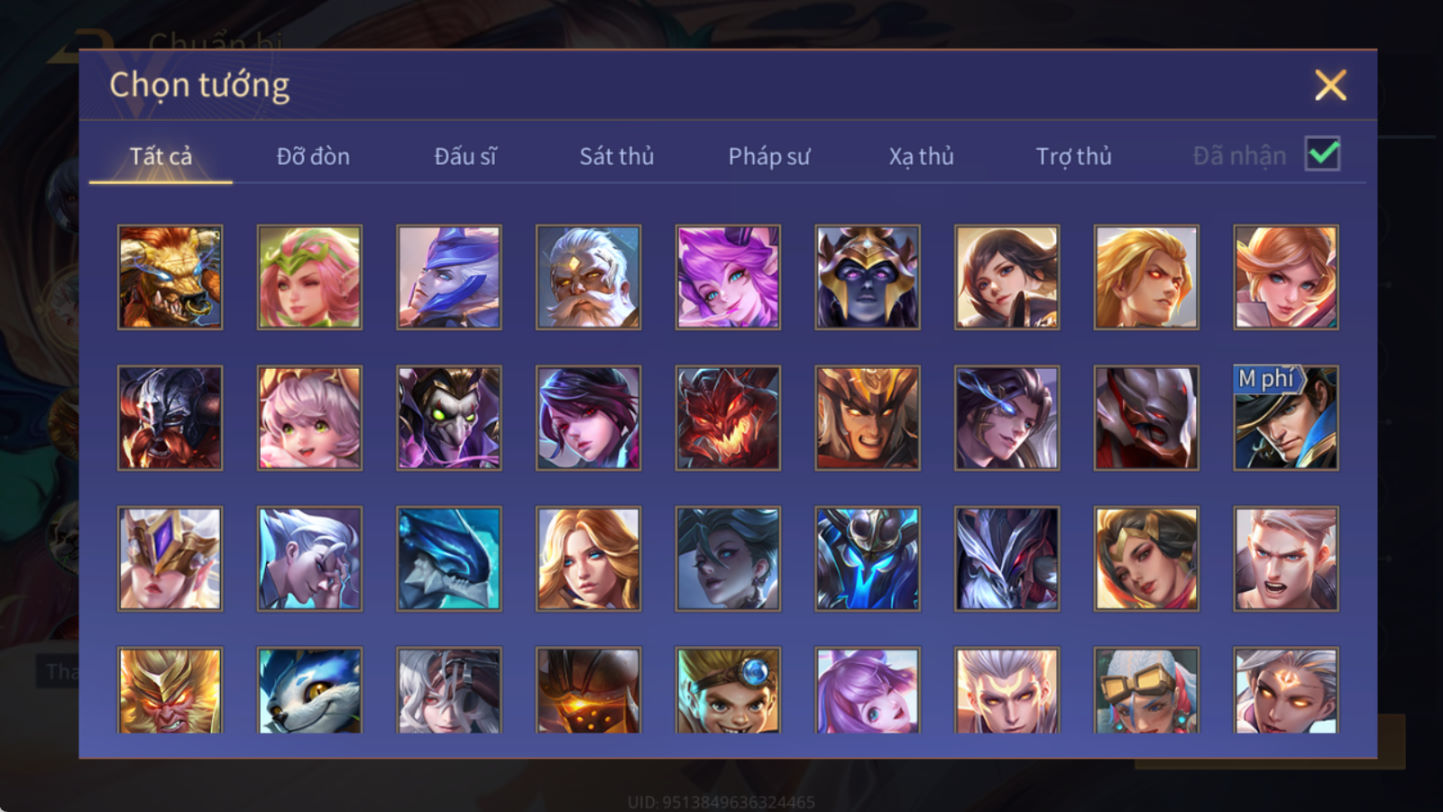Show the Sát thủ heroes tab
Viewport: 1443px width, 812px height.
point(617,156)
